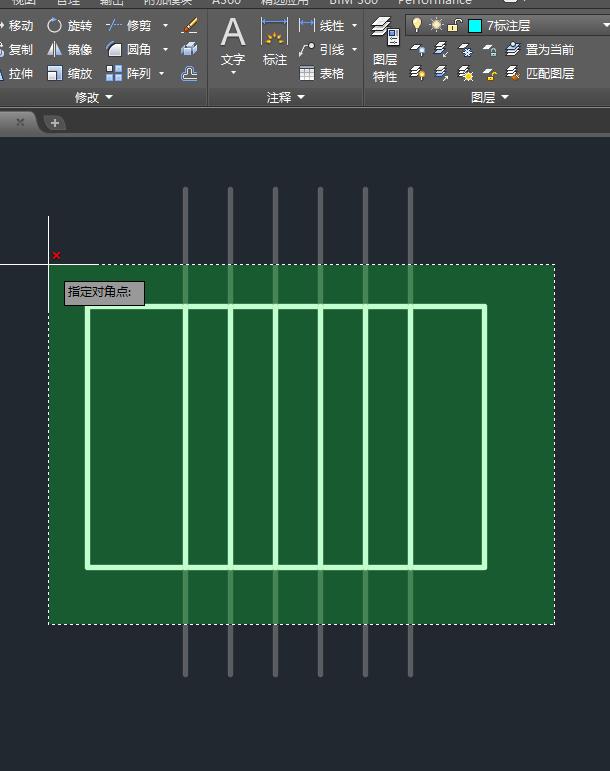The image size is (610, 771).
Task: Select the 引线 (Leader) tool
Action: 321,50
